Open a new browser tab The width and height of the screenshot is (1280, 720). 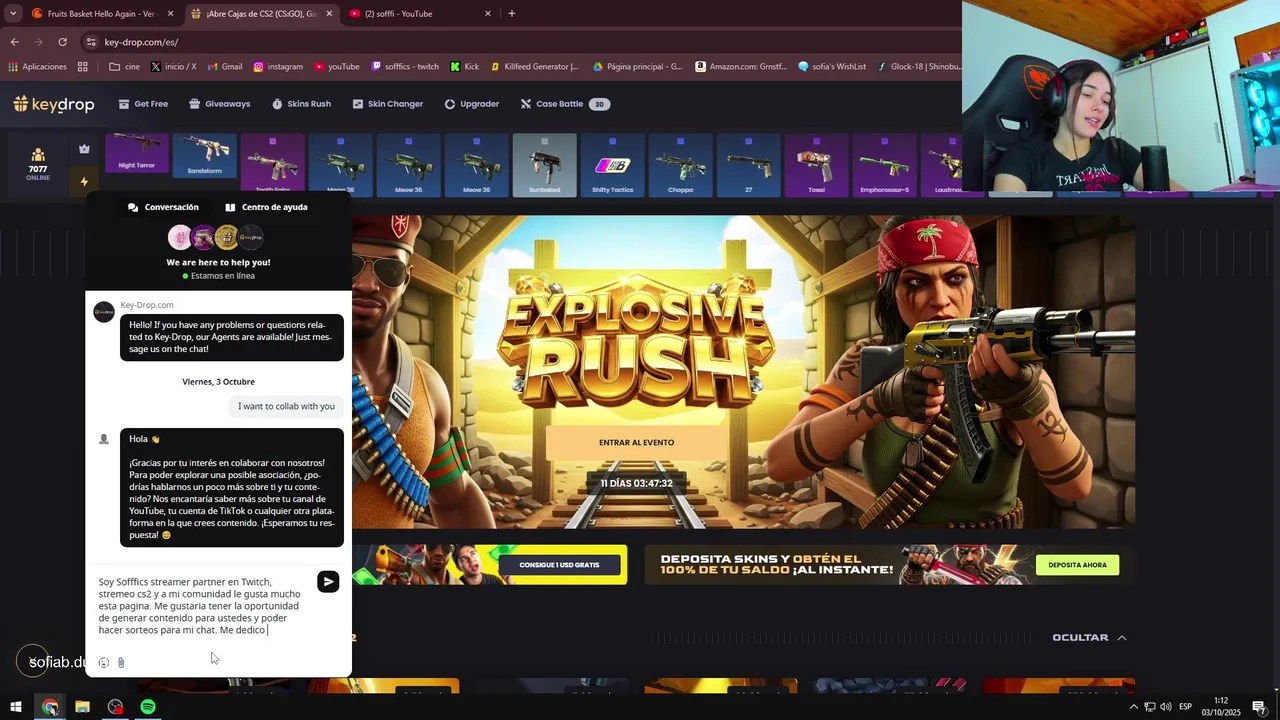(512, 14)
